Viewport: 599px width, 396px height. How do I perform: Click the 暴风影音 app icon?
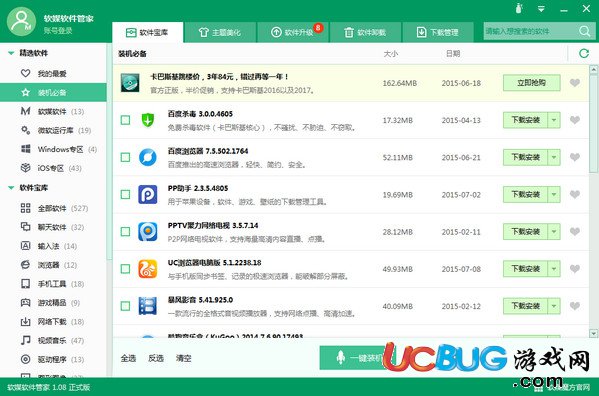[x=147, y=306]
